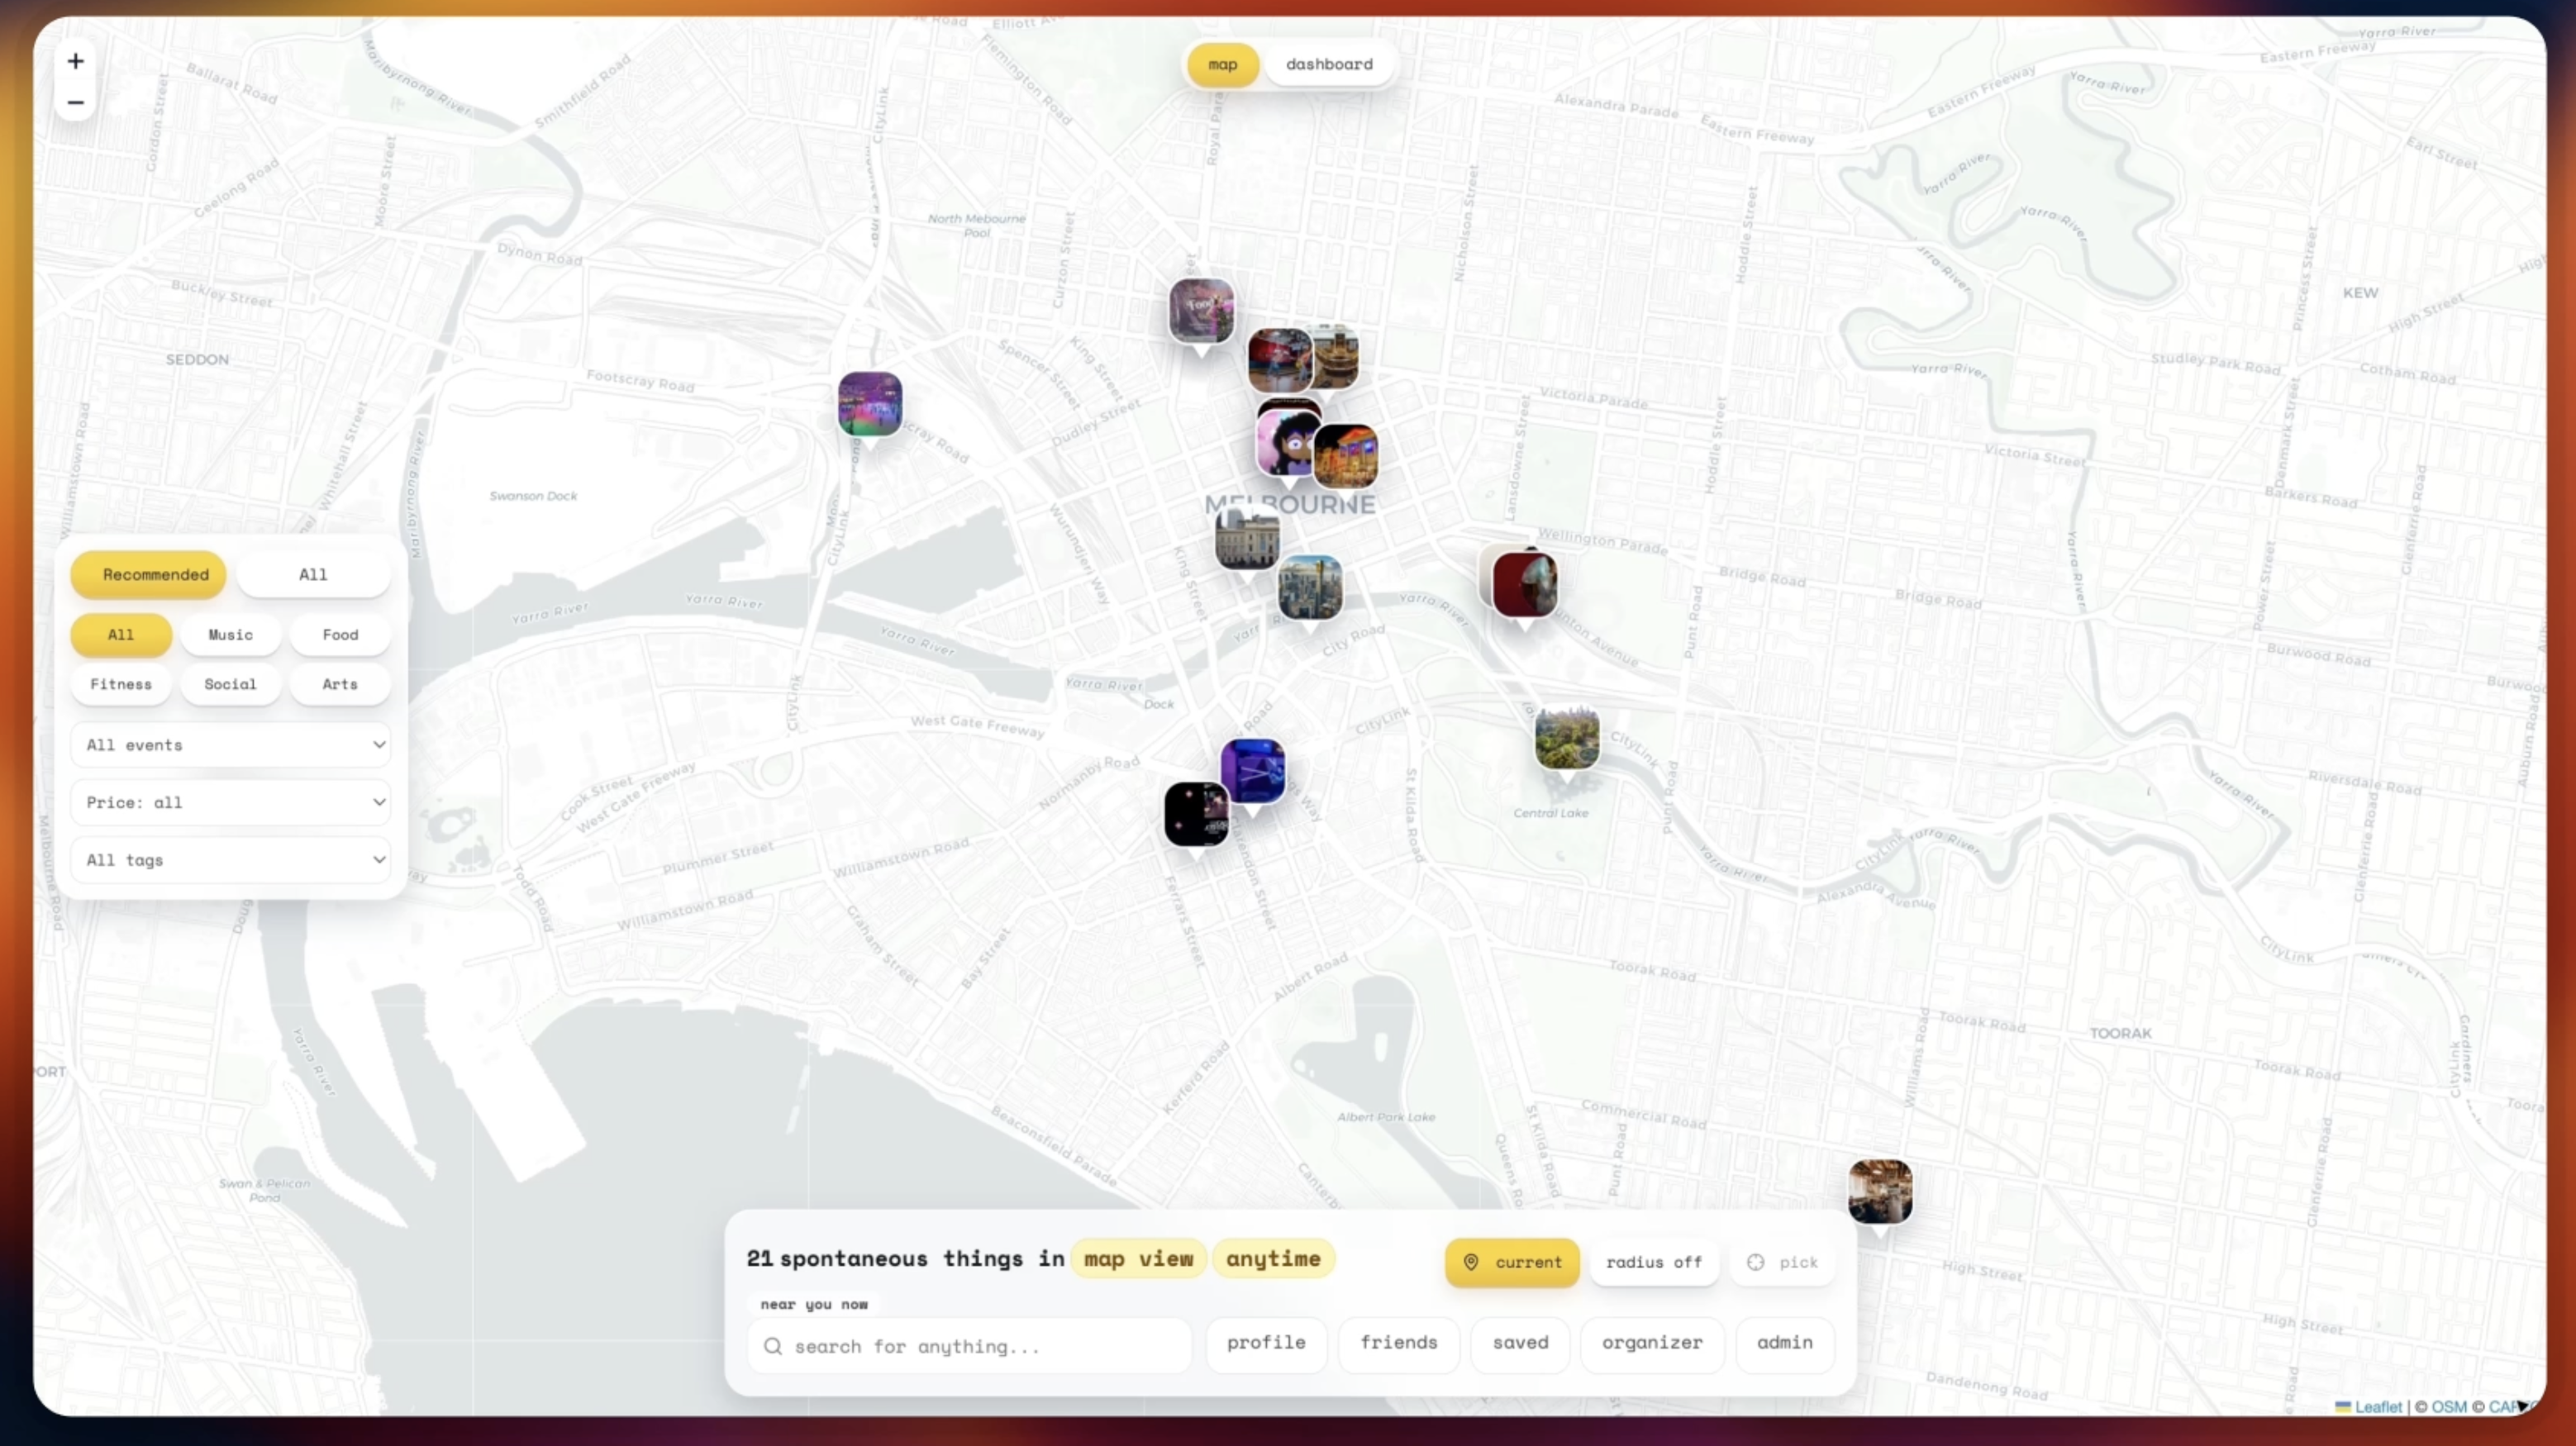Click the Leaflet attribution link
Image resolution: width=2576 pixels, height=1446 pixels.
[x=2377, y=1406]
